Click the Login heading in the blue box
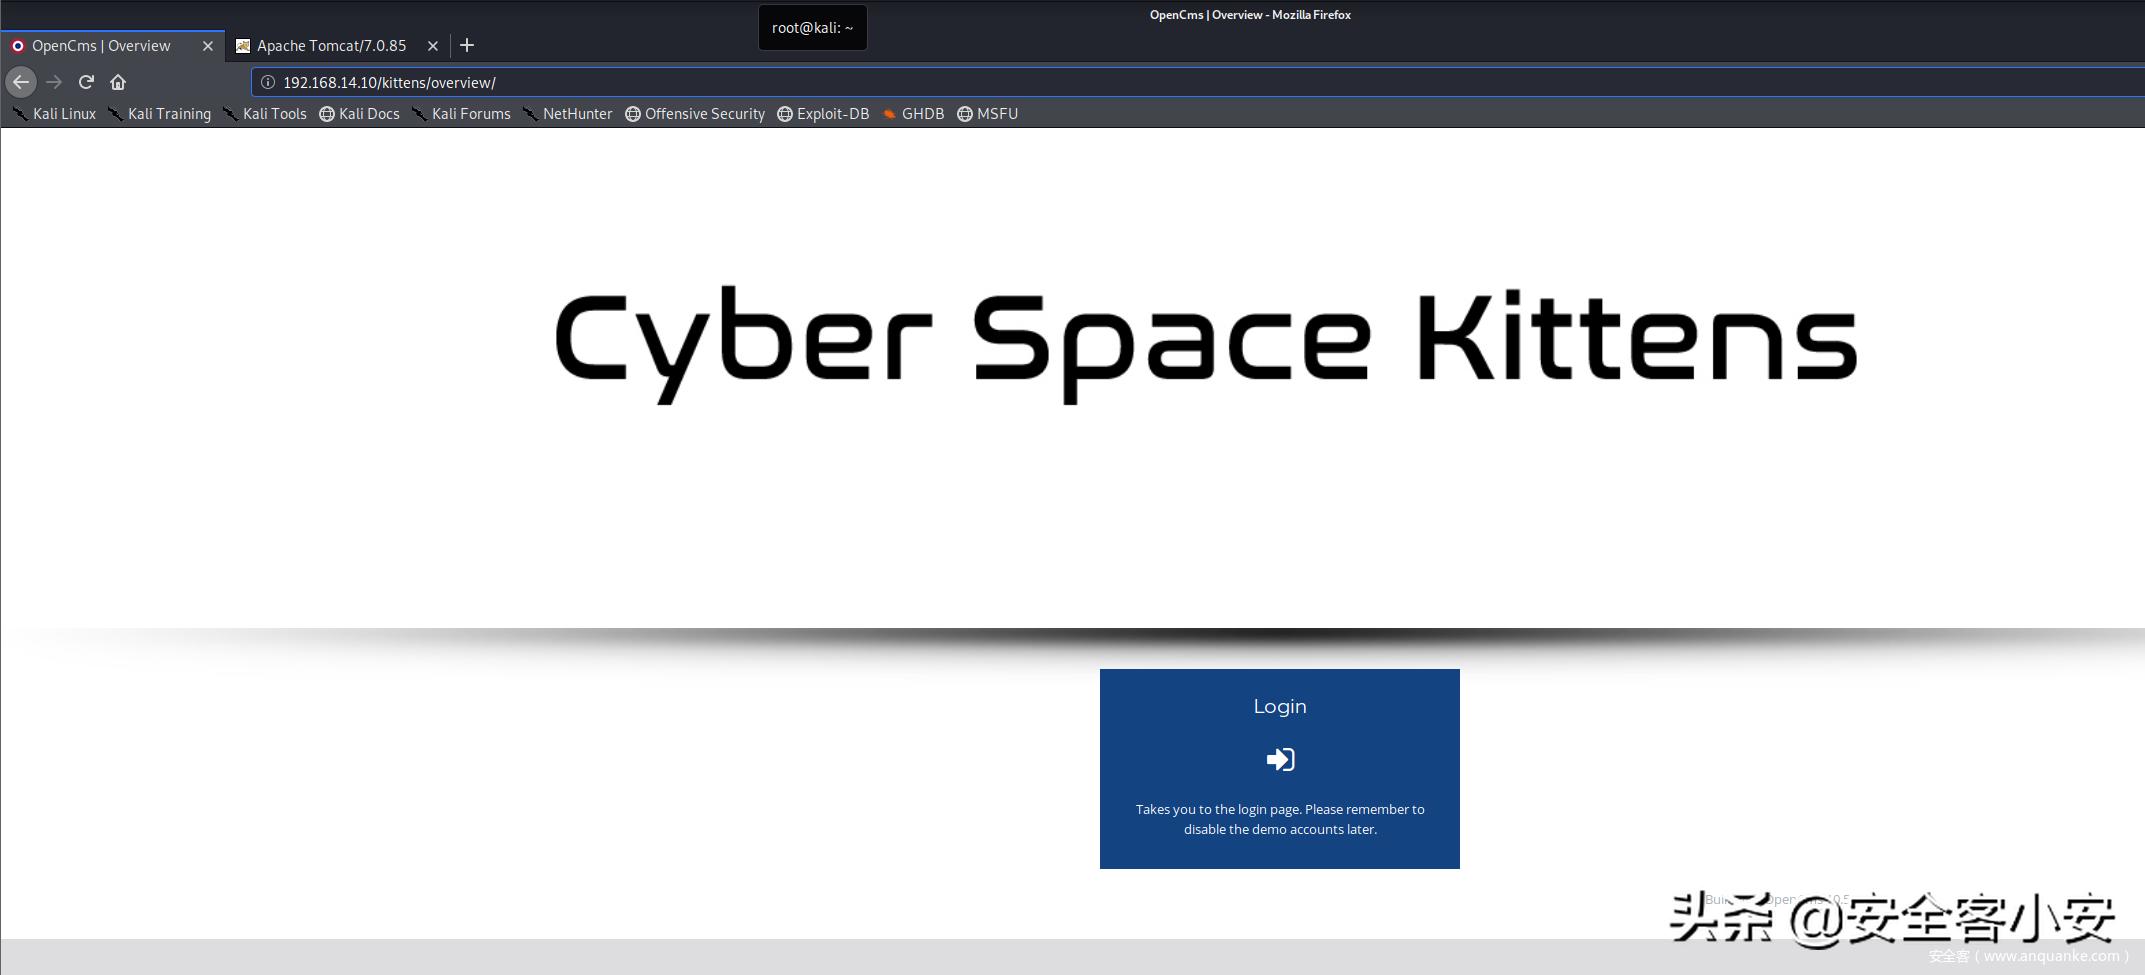2145x975 pixels. coord(1280,706)
